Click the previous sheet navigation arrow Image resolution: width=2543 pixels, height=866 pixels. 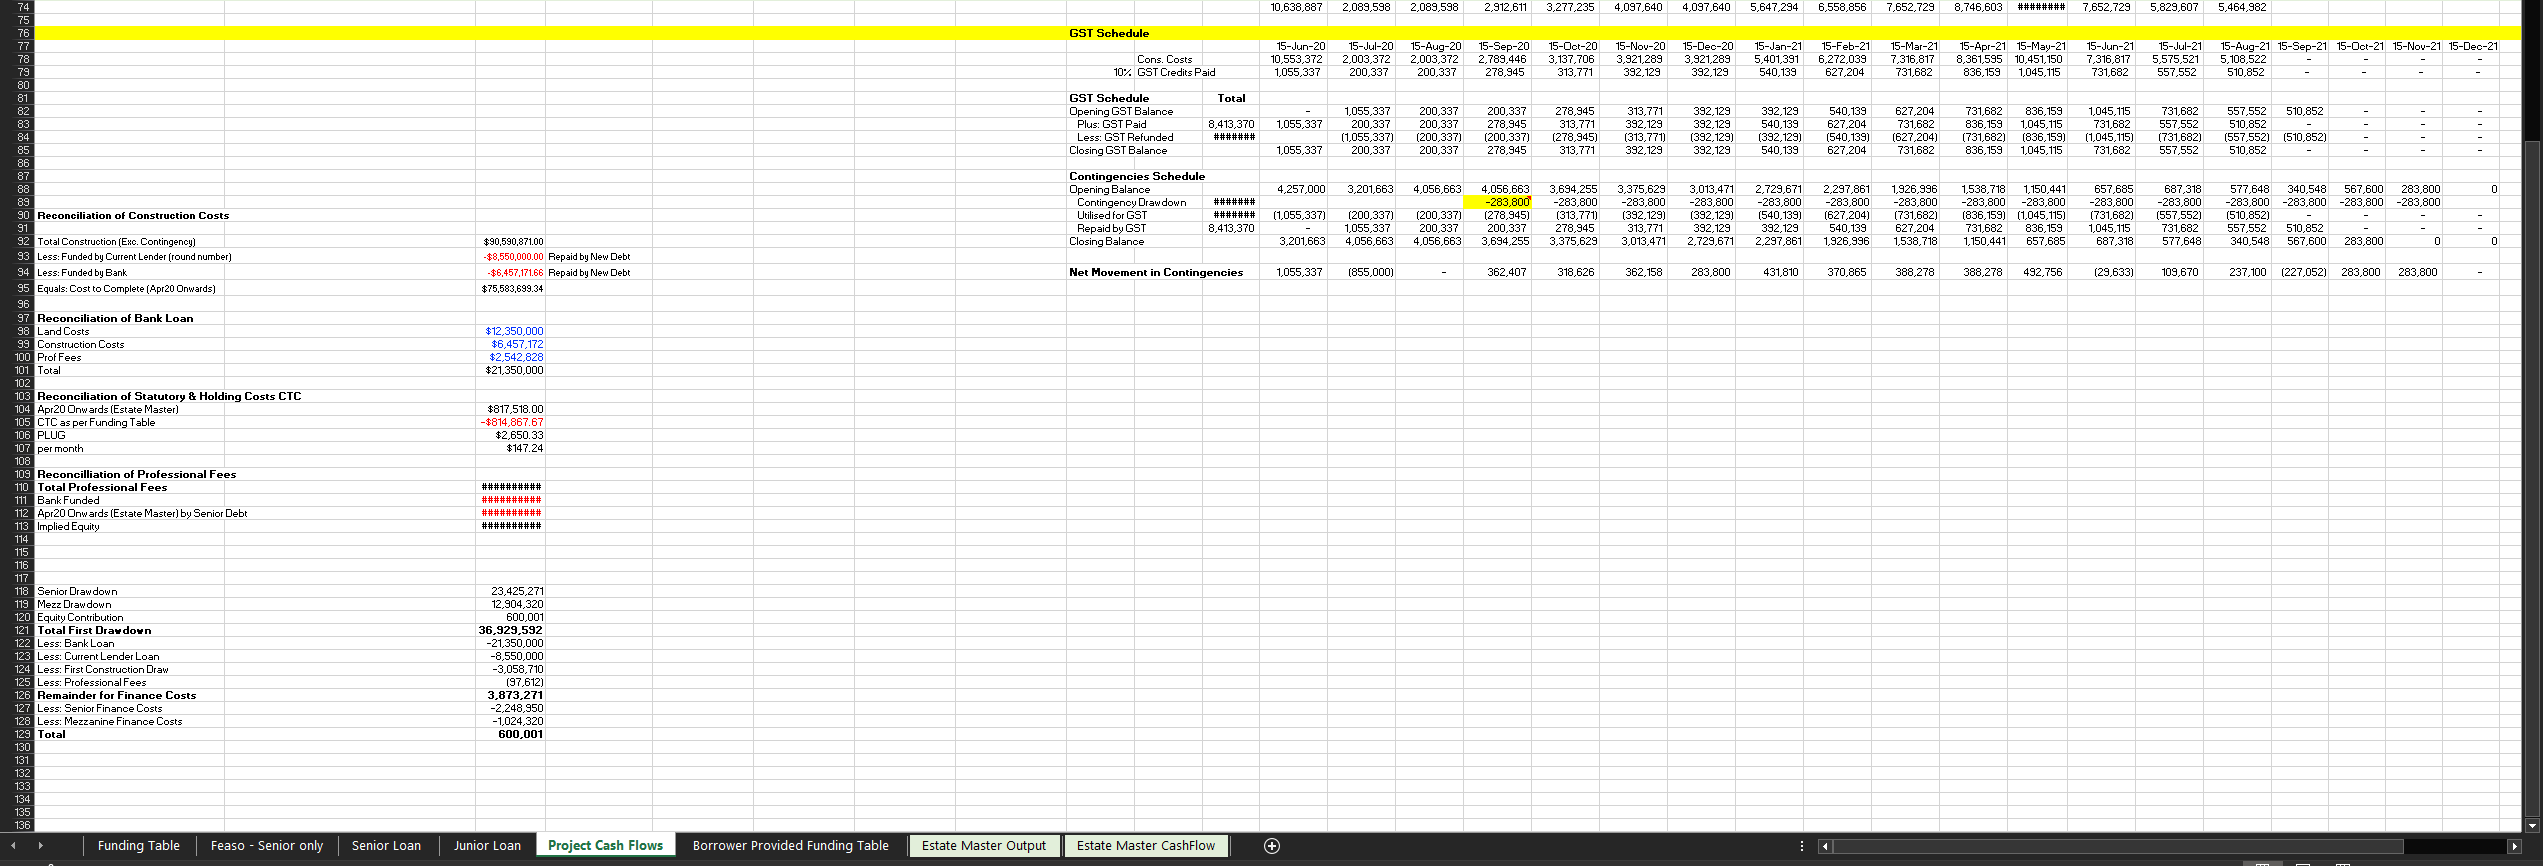pos(13,846)
